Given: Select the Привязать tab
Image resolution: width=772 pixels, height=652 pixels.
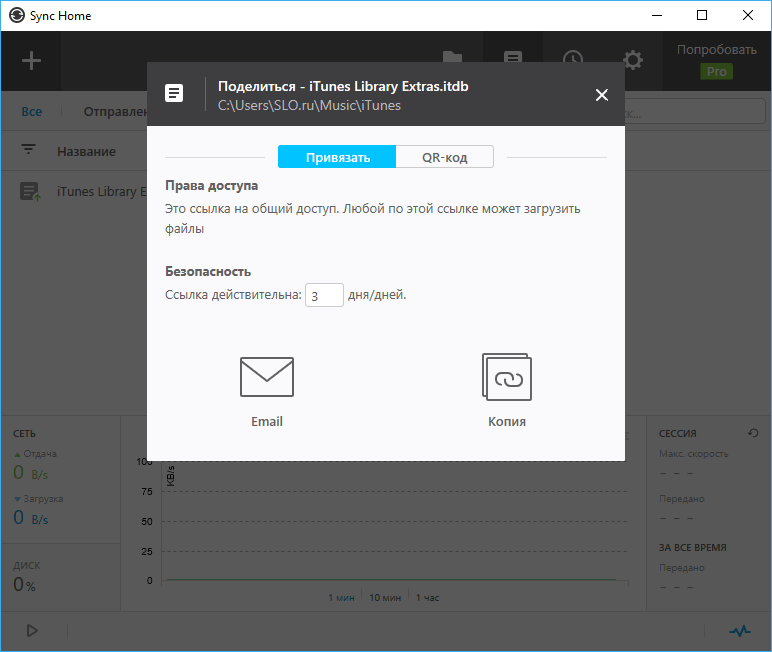Looking at the screenshot, I should coord(337,157).
